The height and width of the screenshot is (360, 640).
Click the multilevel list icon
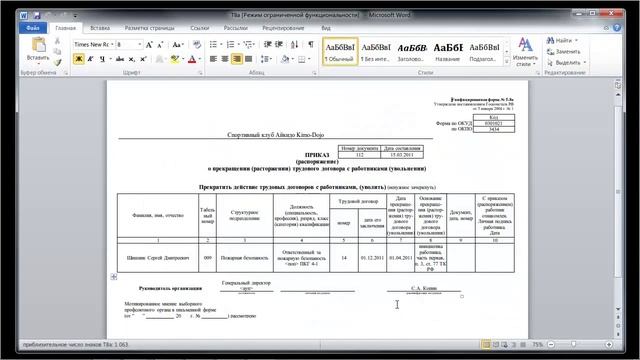click(x=247, y=44)
